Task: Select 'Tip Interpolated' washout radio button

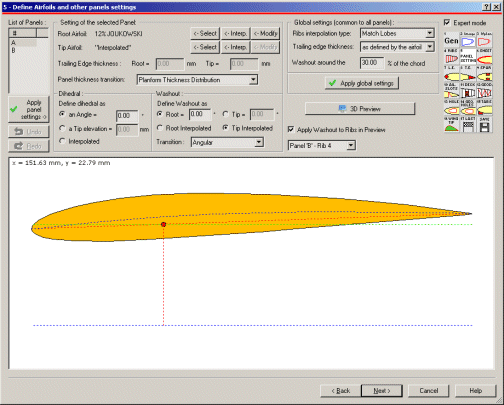Action: pos(226,128)
